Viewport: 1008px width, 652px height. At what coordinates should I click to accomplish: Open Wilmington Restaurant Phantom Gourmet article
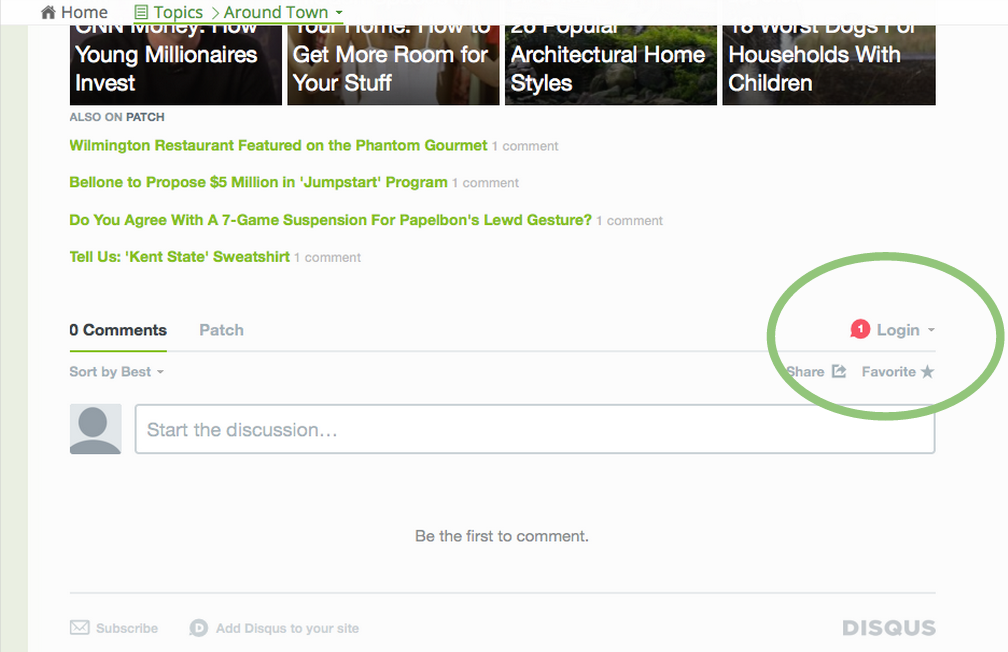click(278, 146)
